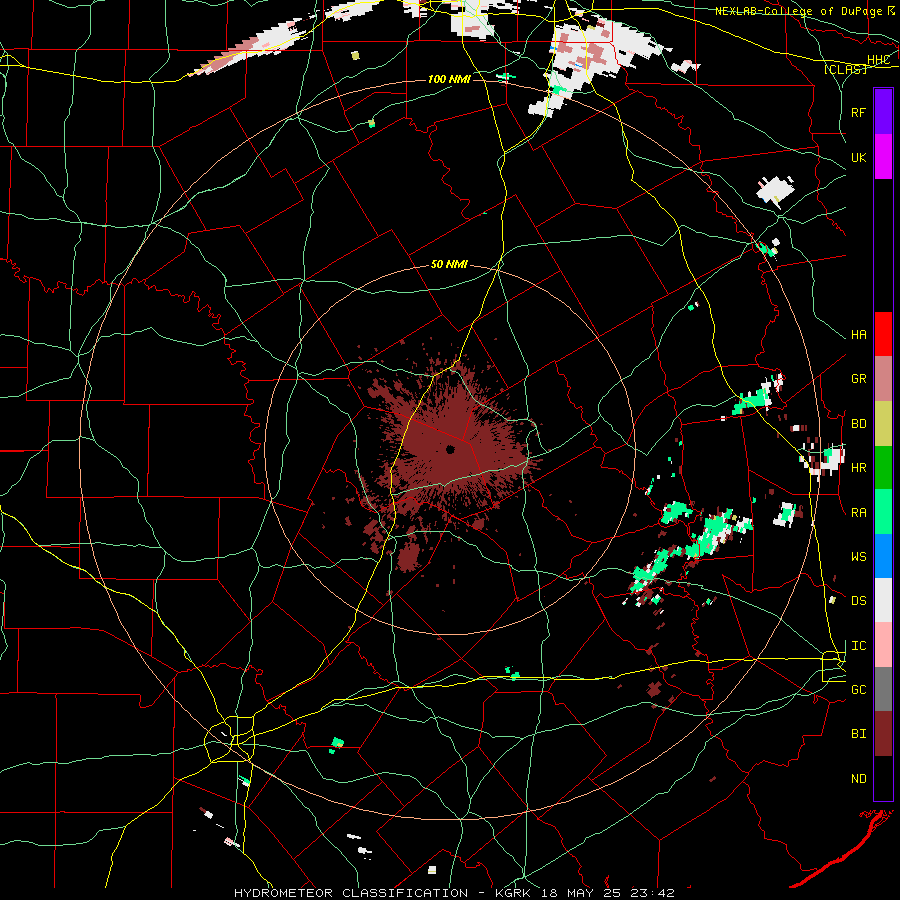Click the 100 NMI range ring label
Image resolution: width=900 pixels, height=900 pixels.
tap(449, 79)
